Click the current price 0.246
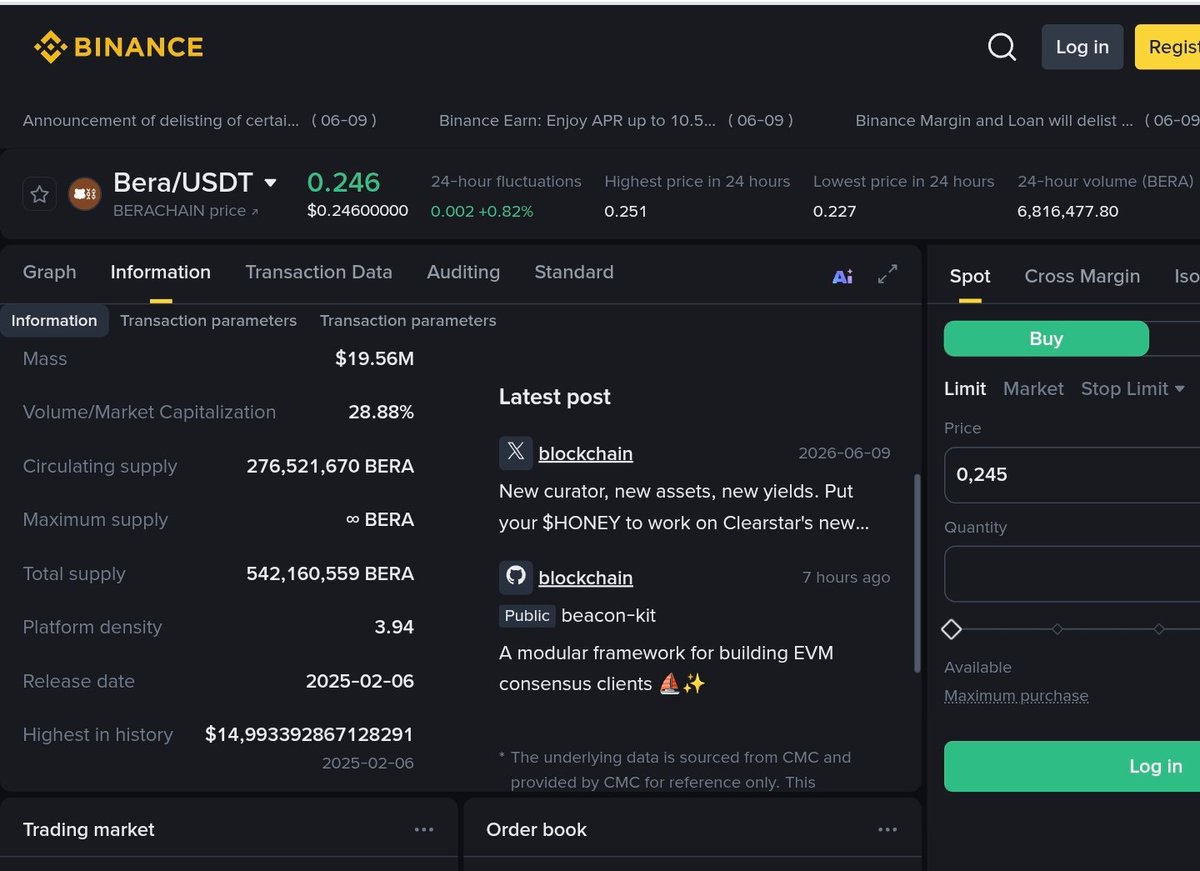 pos(343,182)
